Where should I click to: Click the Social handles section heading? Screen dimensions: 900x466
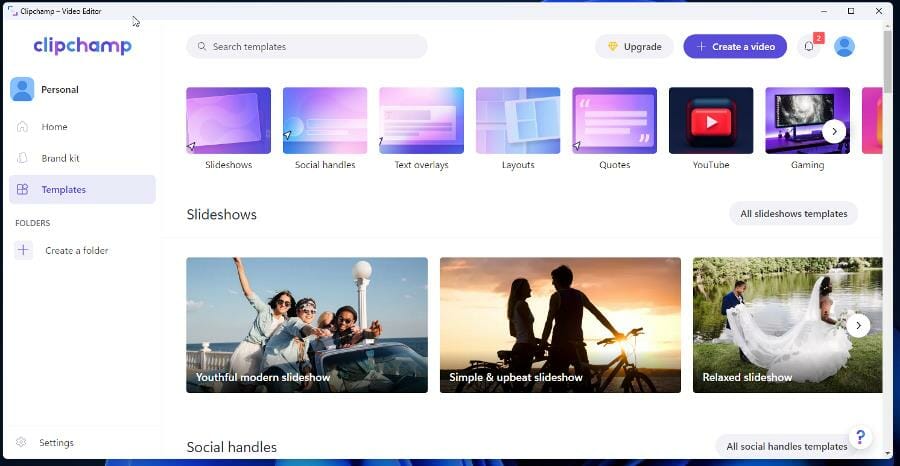tap(231, 447)
